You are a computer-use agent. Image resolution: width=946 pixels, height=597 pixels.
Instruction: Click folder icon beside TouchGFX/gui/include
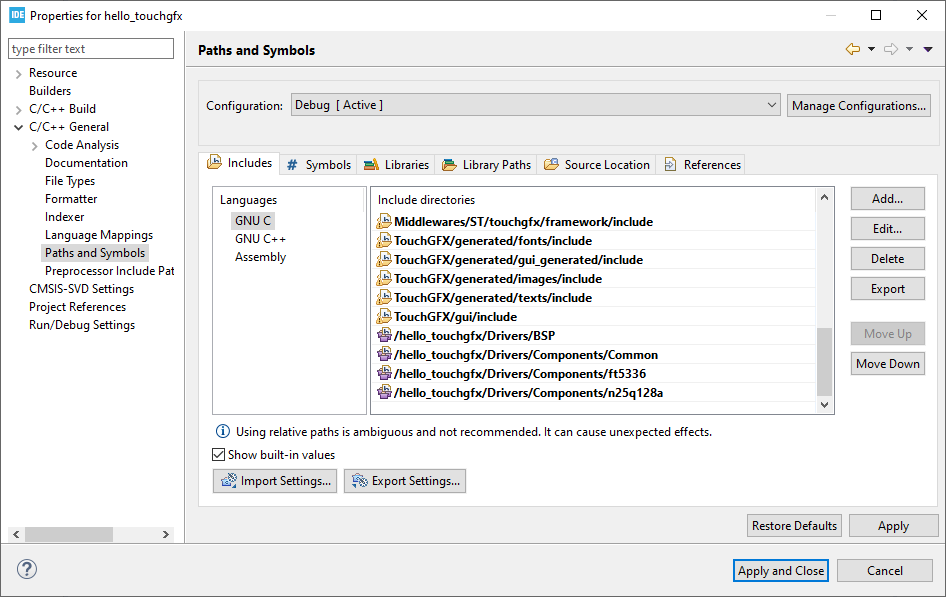click(x=384, y=317)
